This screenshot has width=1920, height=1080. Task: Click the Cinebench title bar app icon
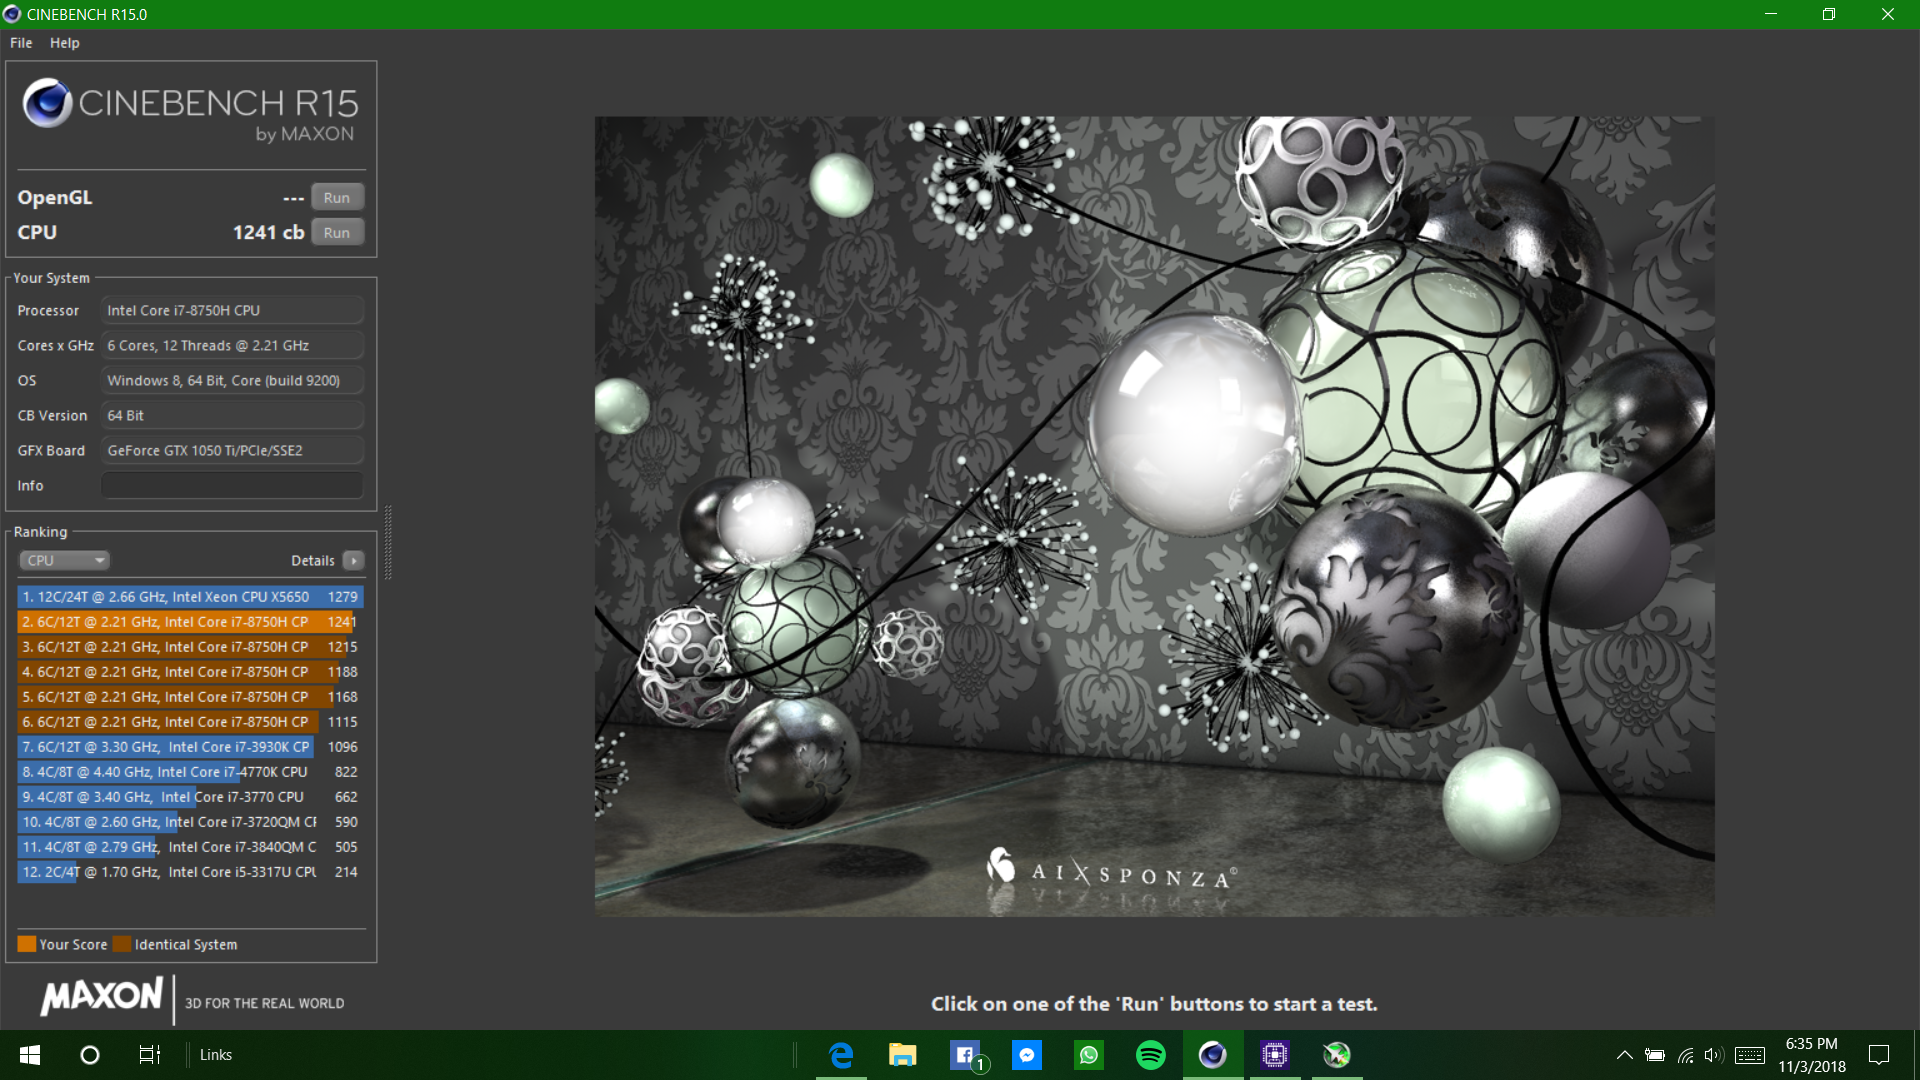point(12,14)
